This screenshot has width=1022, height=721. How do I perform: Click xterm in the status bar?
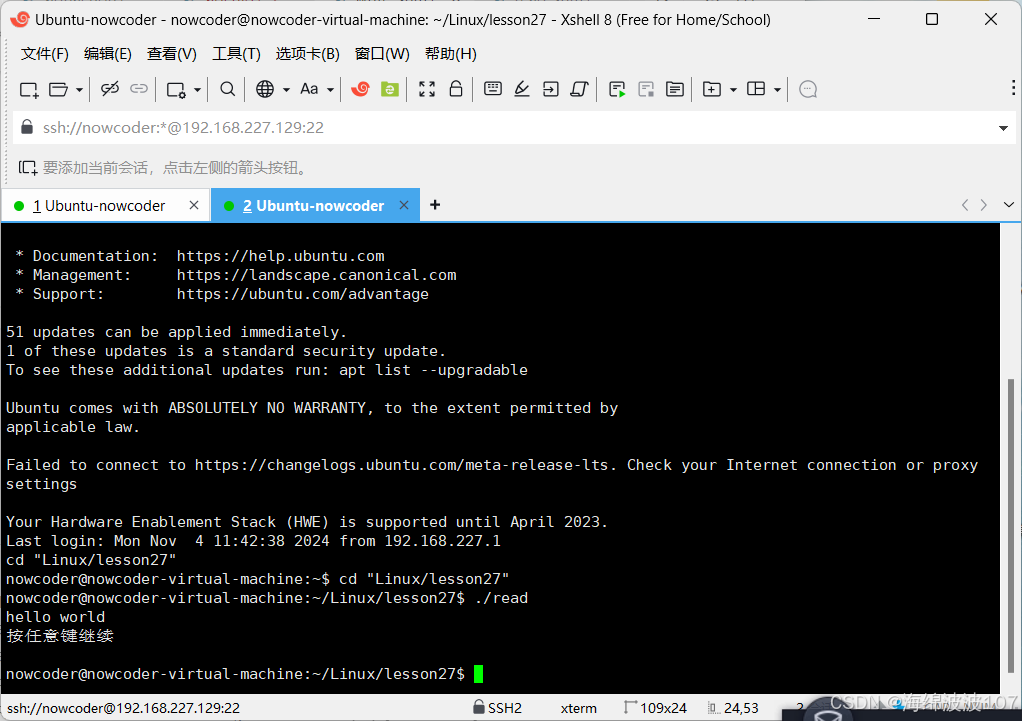578,708
